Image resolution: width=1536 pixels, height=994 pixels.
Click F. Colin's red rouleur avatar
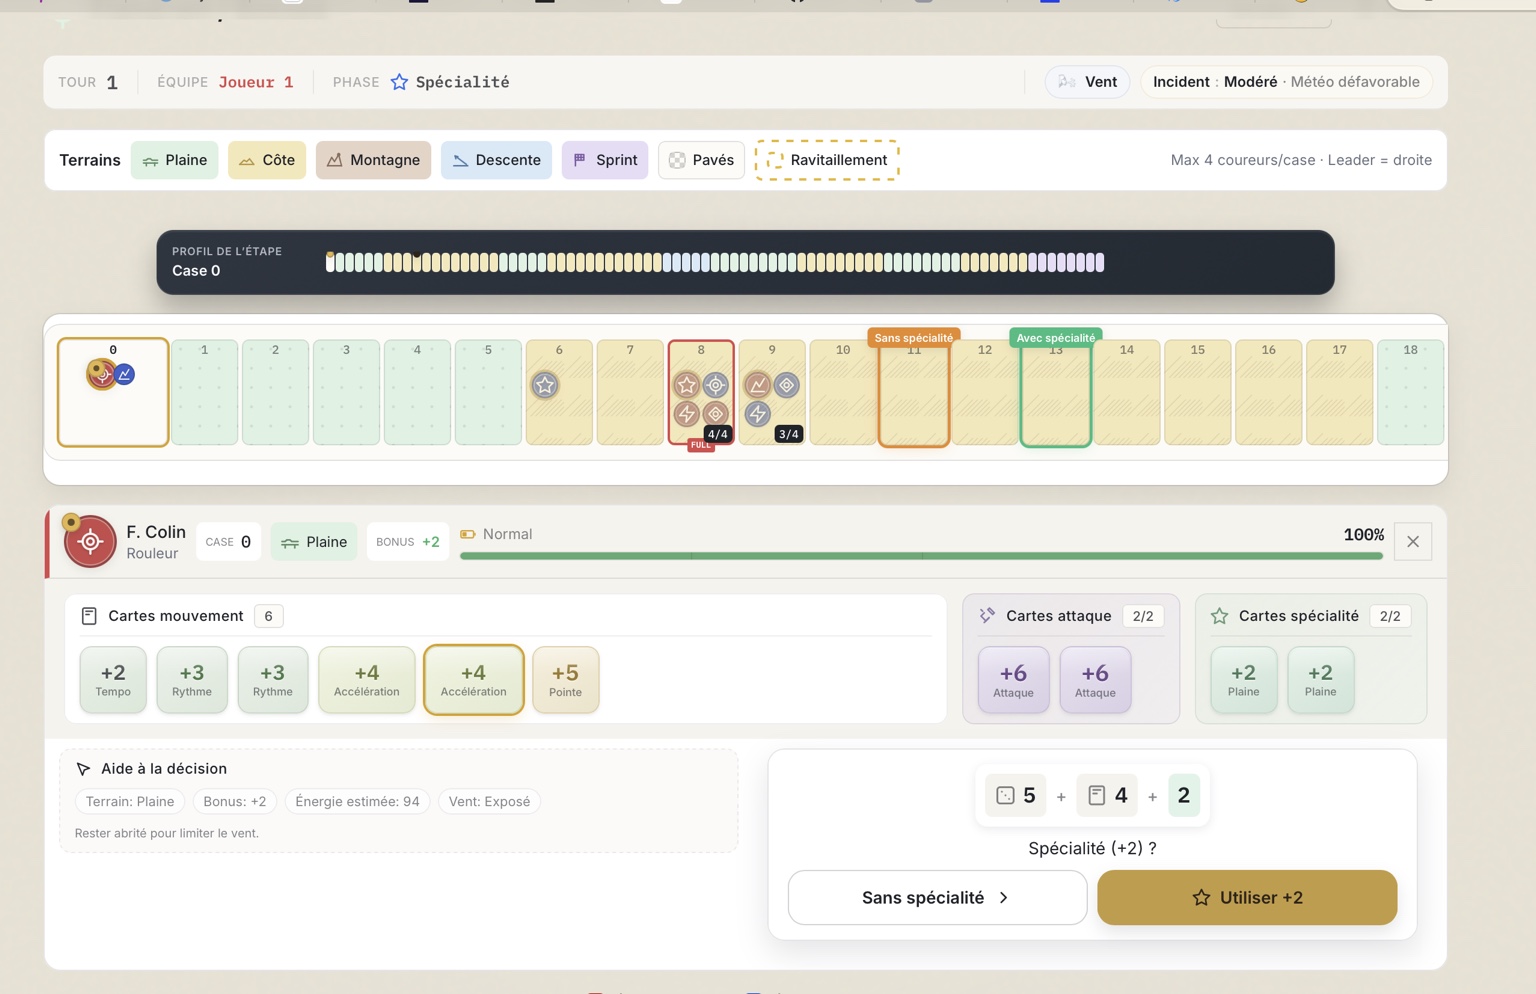coord(90,542)
